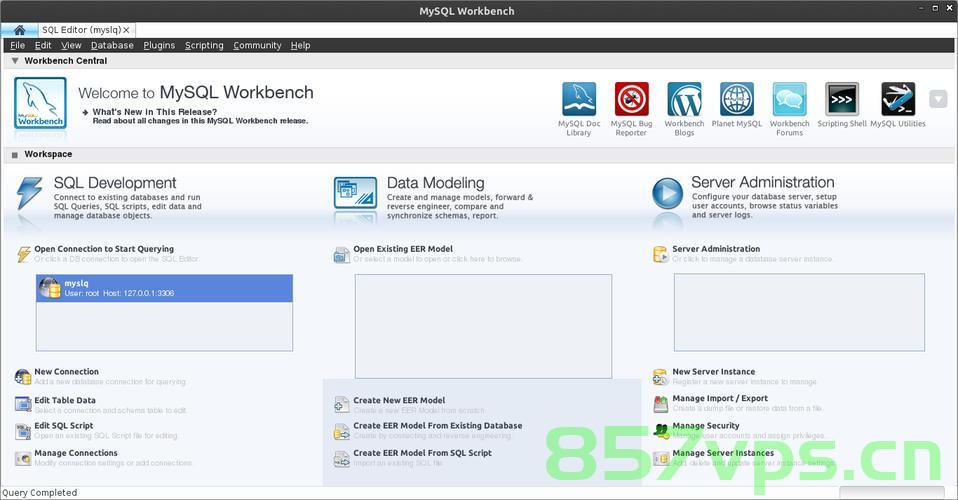The width and height of the screenshot is (958, 500).
Task: Click Create EER Model From SQL Script link
Action: (x=422, y=453)
